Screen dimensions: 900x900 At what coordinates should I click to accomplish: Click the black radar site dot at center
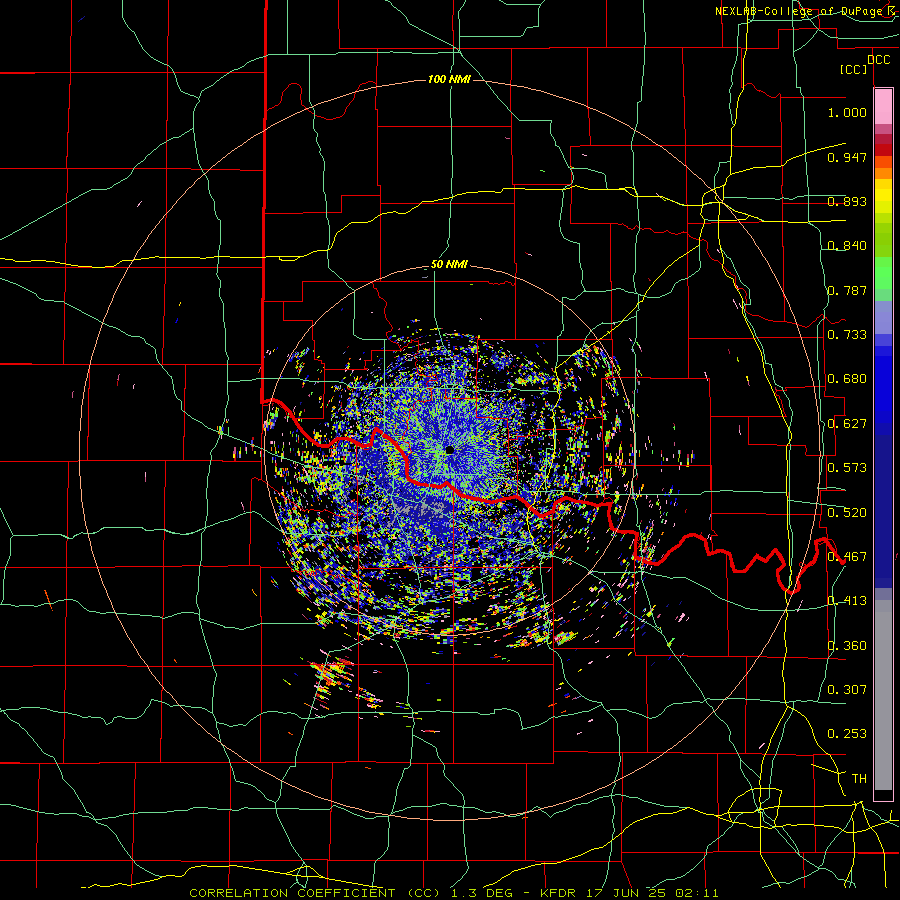pyautogui.click(x=450, y=450)
